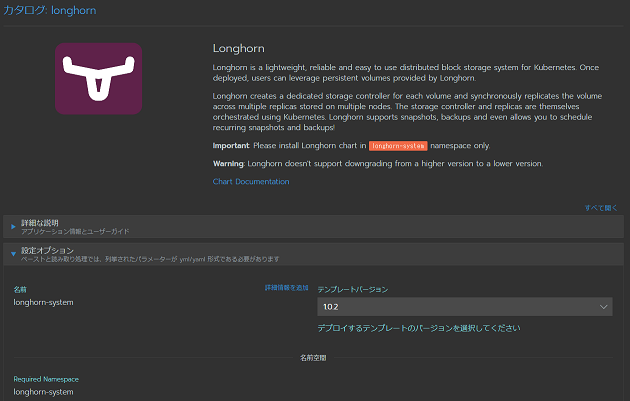
Task: Click the Longhorn heading text
Action: (x=239, y=48)
